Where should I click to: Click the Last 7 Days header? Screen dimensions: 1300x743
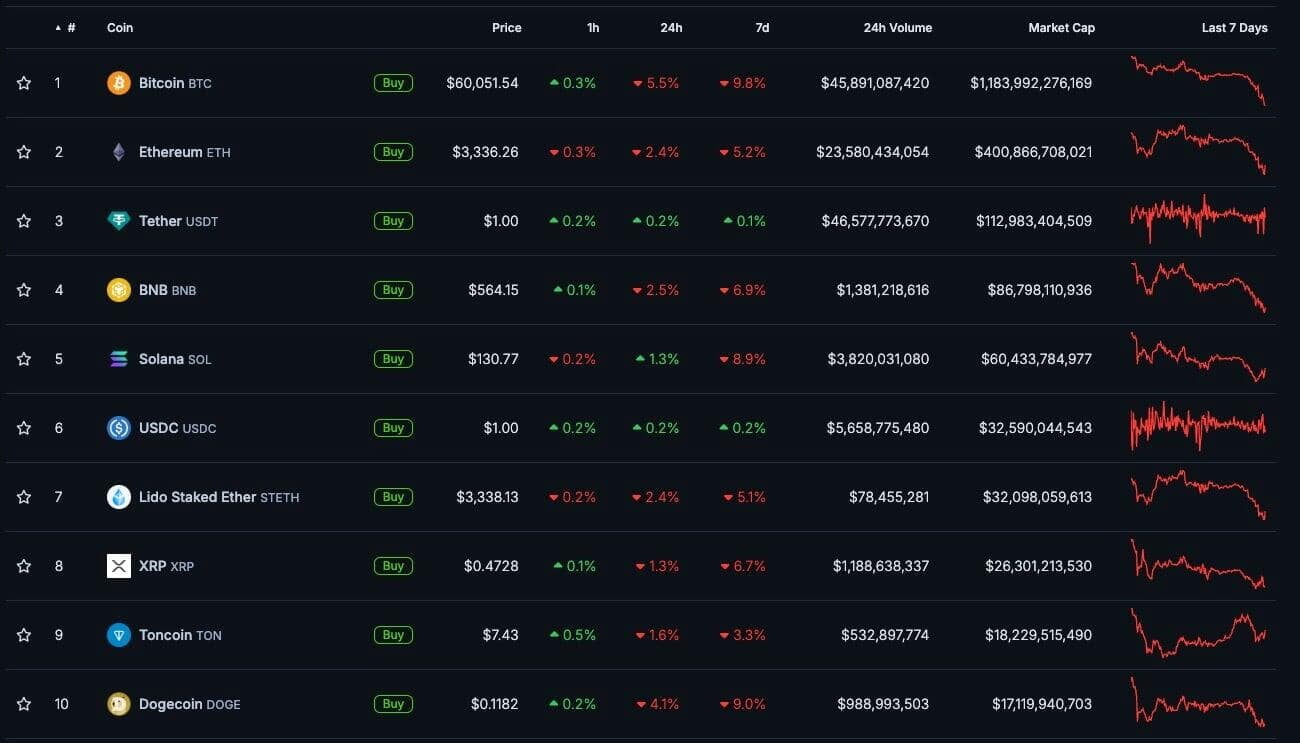1235,28
